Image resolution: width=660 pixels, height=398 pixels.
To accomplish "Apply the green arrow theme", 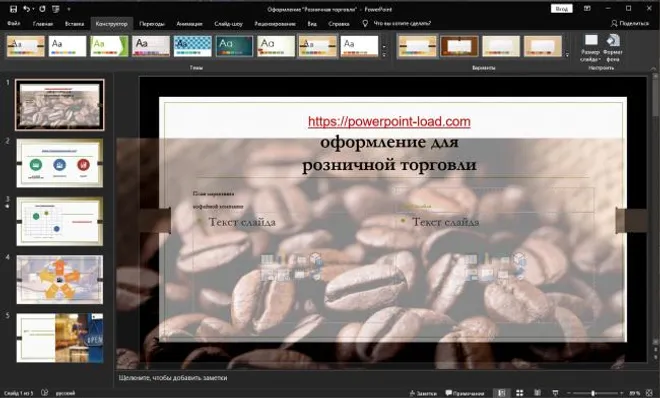I will coord(109,46).
